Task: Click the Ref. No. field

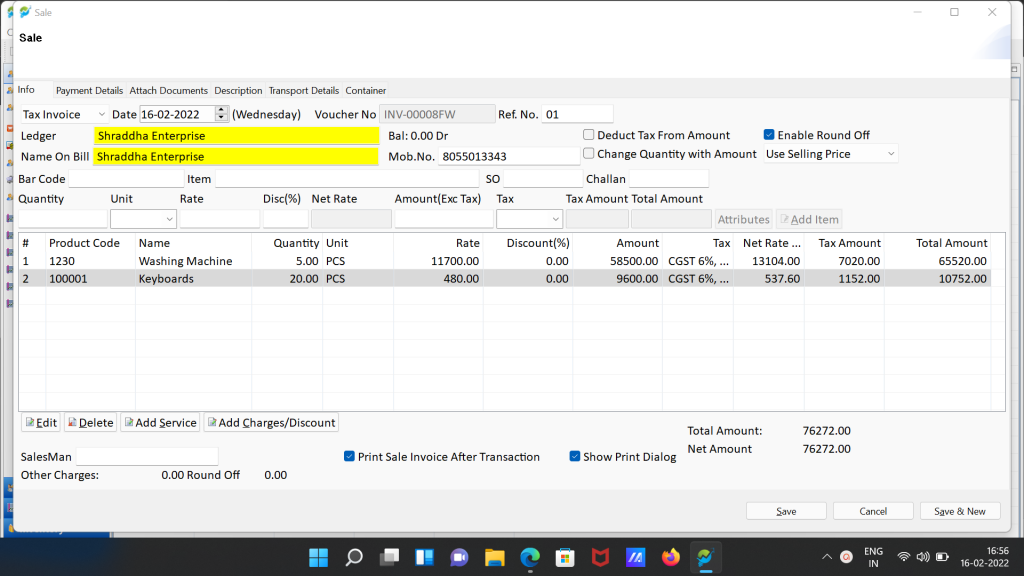Action: point(577,114)
